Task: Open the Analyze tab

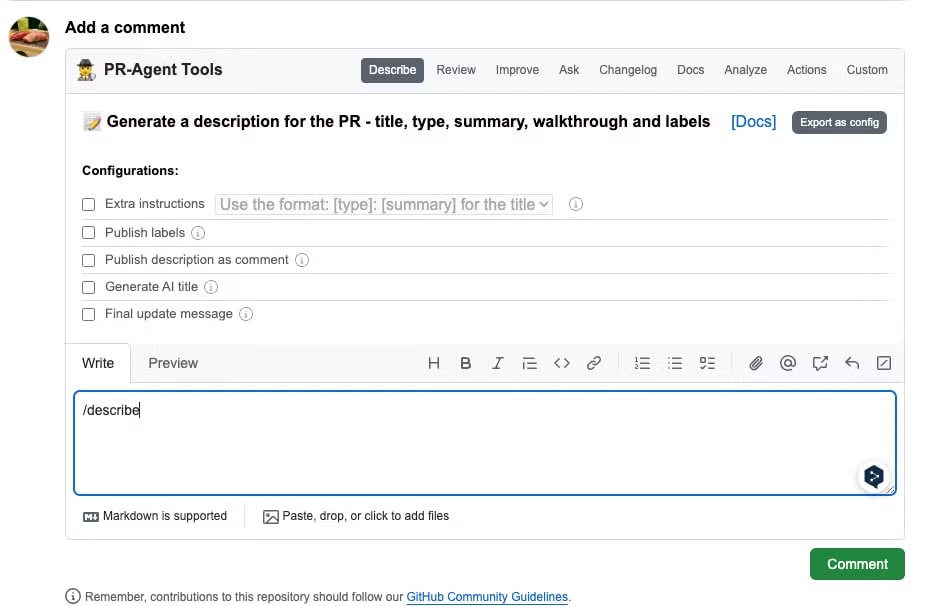Action: [746, 70]
